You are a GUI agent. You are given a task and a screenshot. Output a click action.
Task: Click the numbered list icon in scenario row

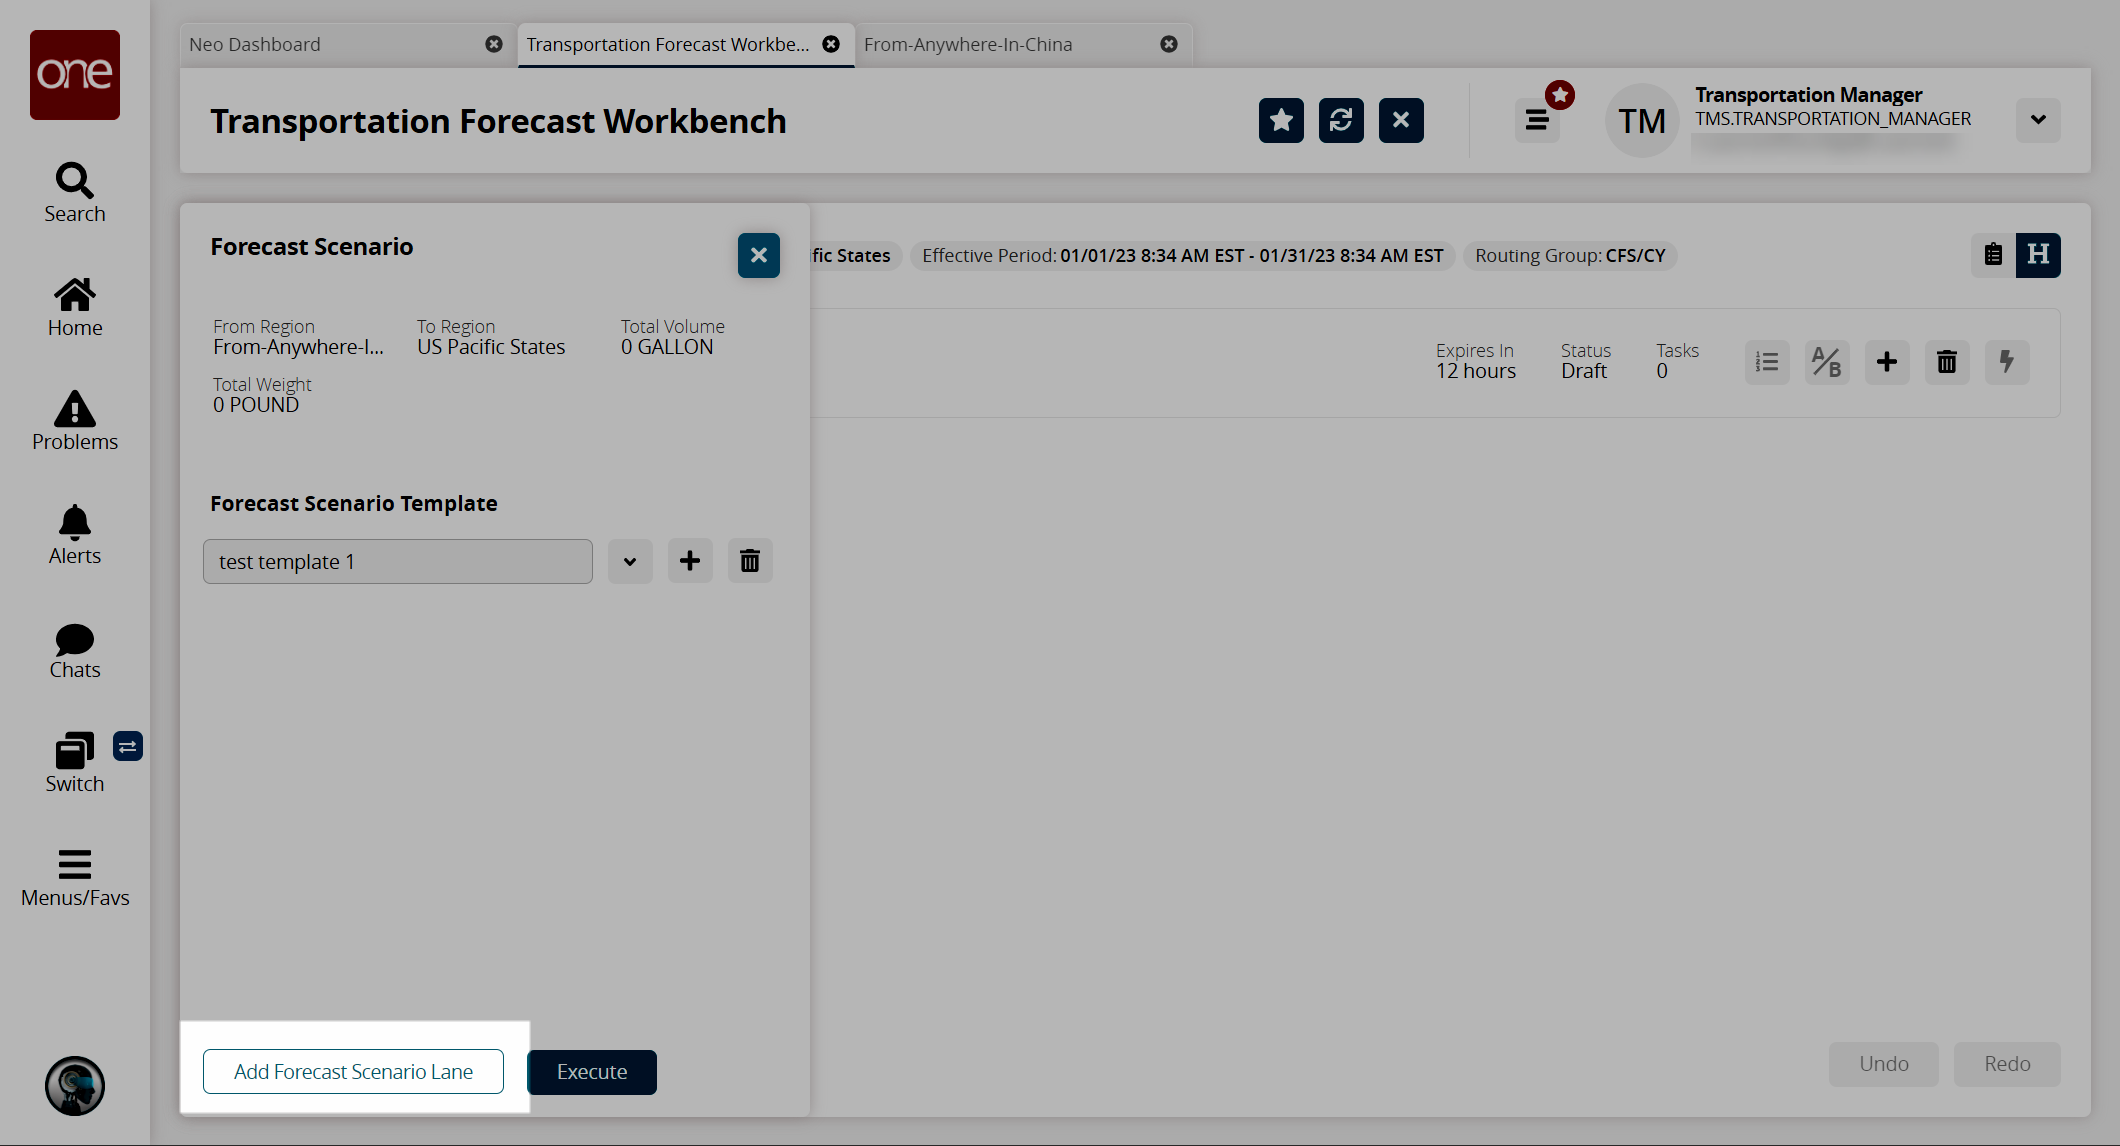[x=1767, y=362]
